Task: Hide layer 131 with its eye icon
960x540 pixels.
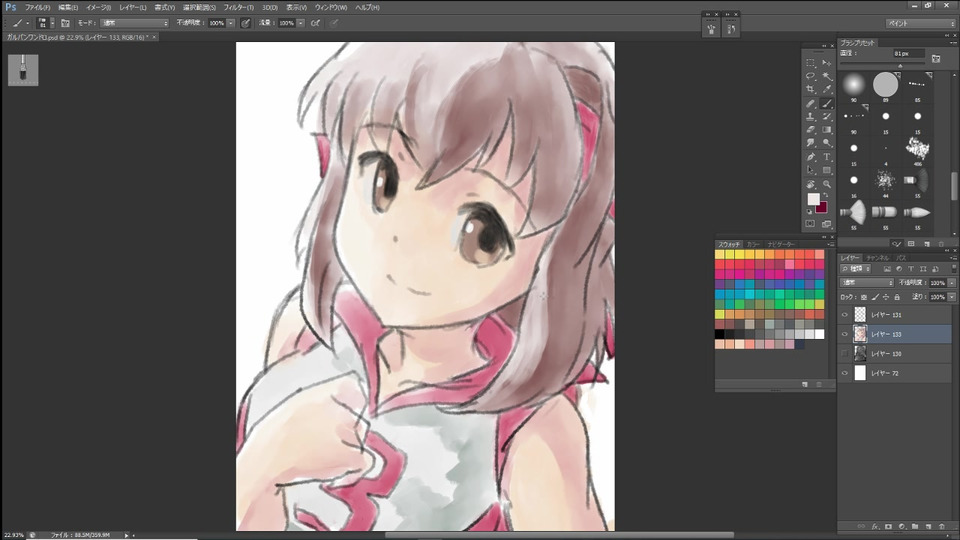Action: tap(845, 315)
